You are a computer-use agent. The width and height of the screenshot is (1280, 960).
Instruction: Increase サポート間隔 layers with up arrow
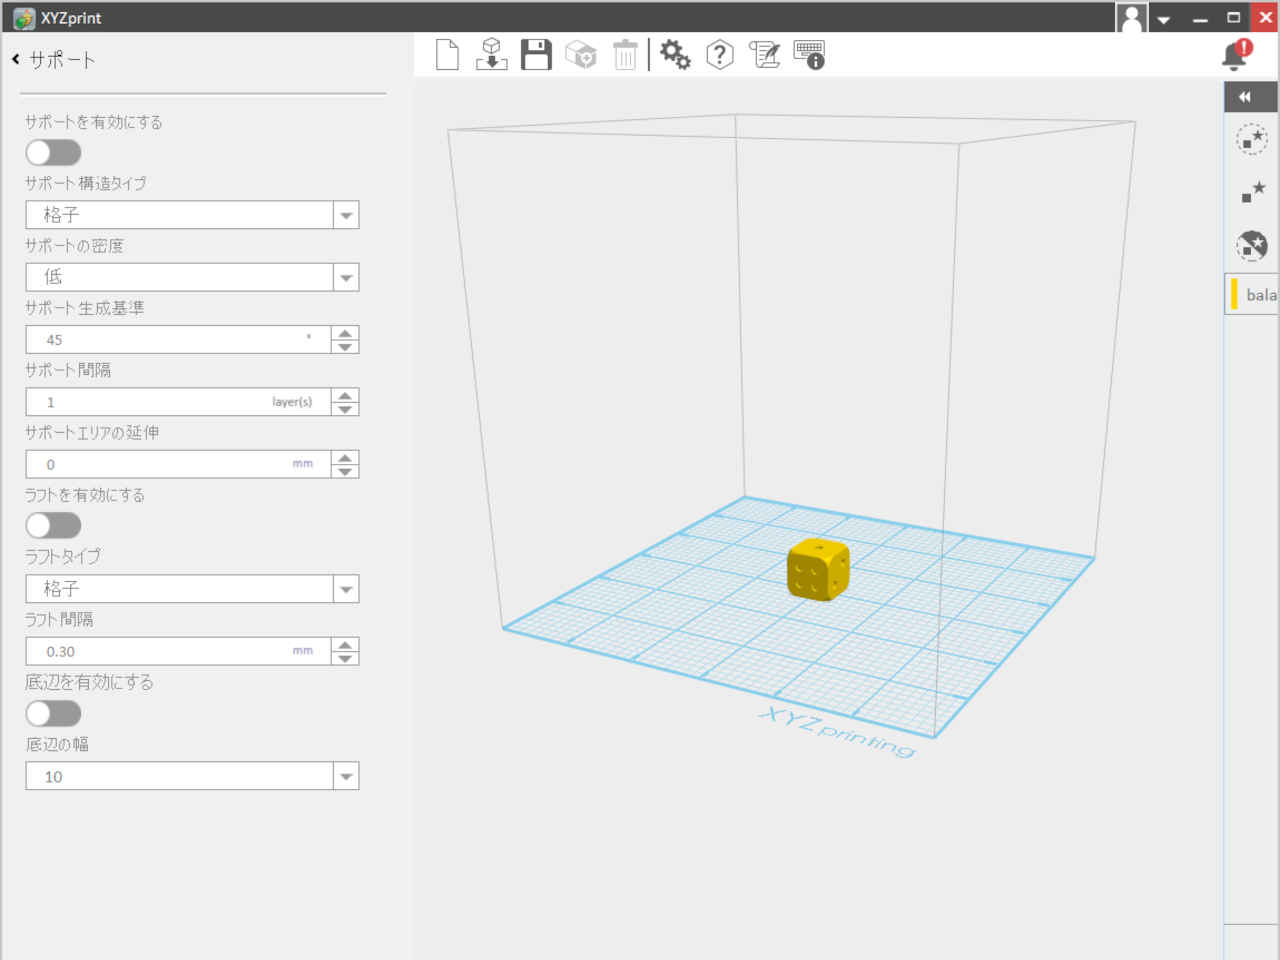click(x=345, y=395)
